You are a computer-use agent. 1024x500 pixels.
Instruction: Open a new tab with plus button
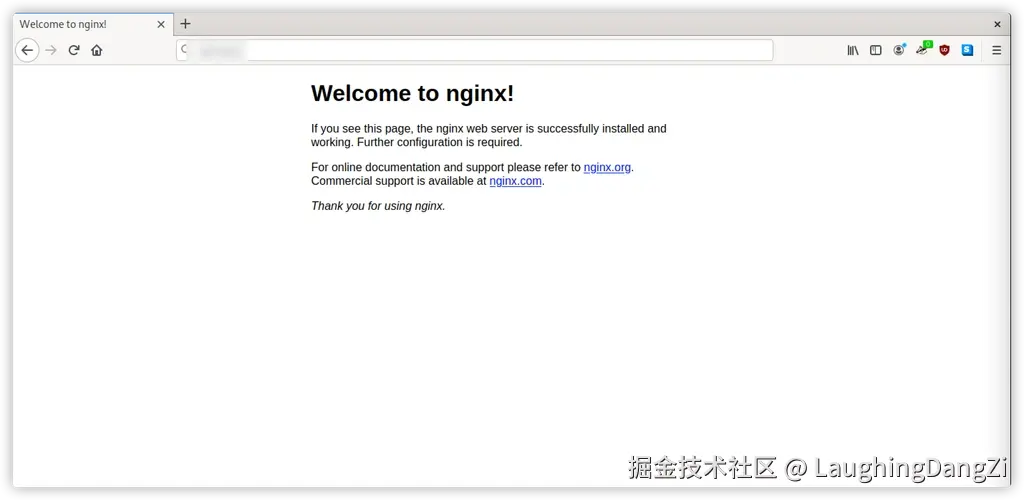(185, 24)
